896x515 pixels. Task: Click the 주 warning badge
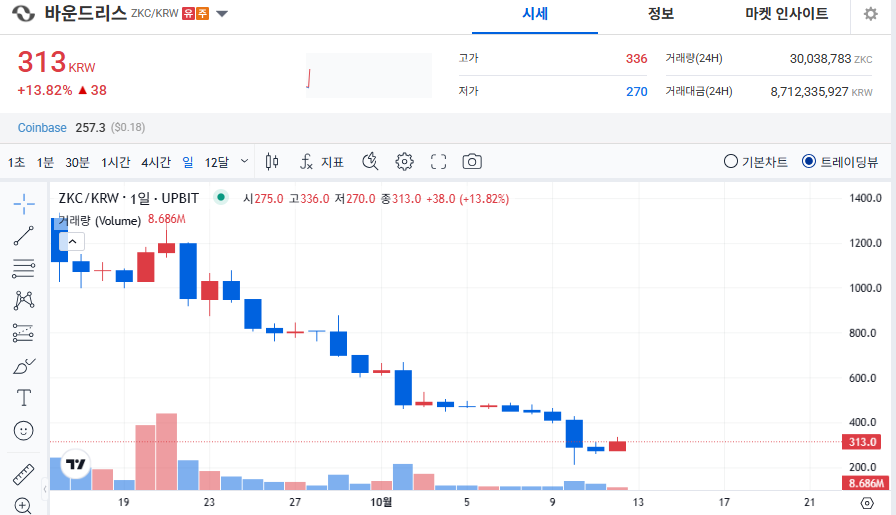point(202,13)
